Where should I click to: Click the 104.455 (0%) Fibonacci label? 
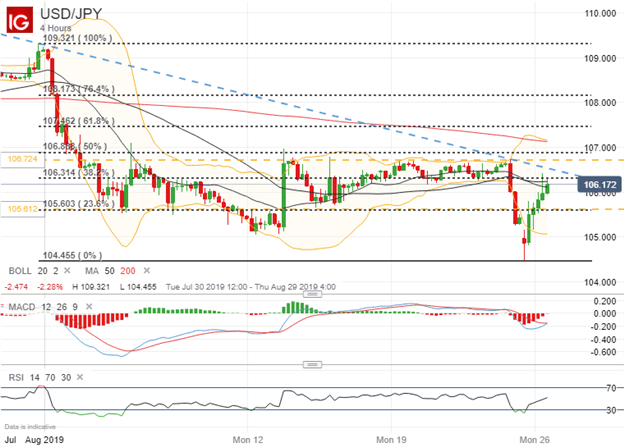pyautogui.click(x=67, y=256)
